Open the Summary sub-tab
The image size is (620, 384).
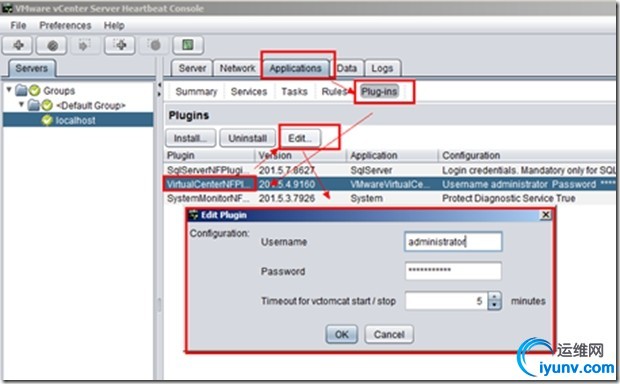(x=197, y=92)
